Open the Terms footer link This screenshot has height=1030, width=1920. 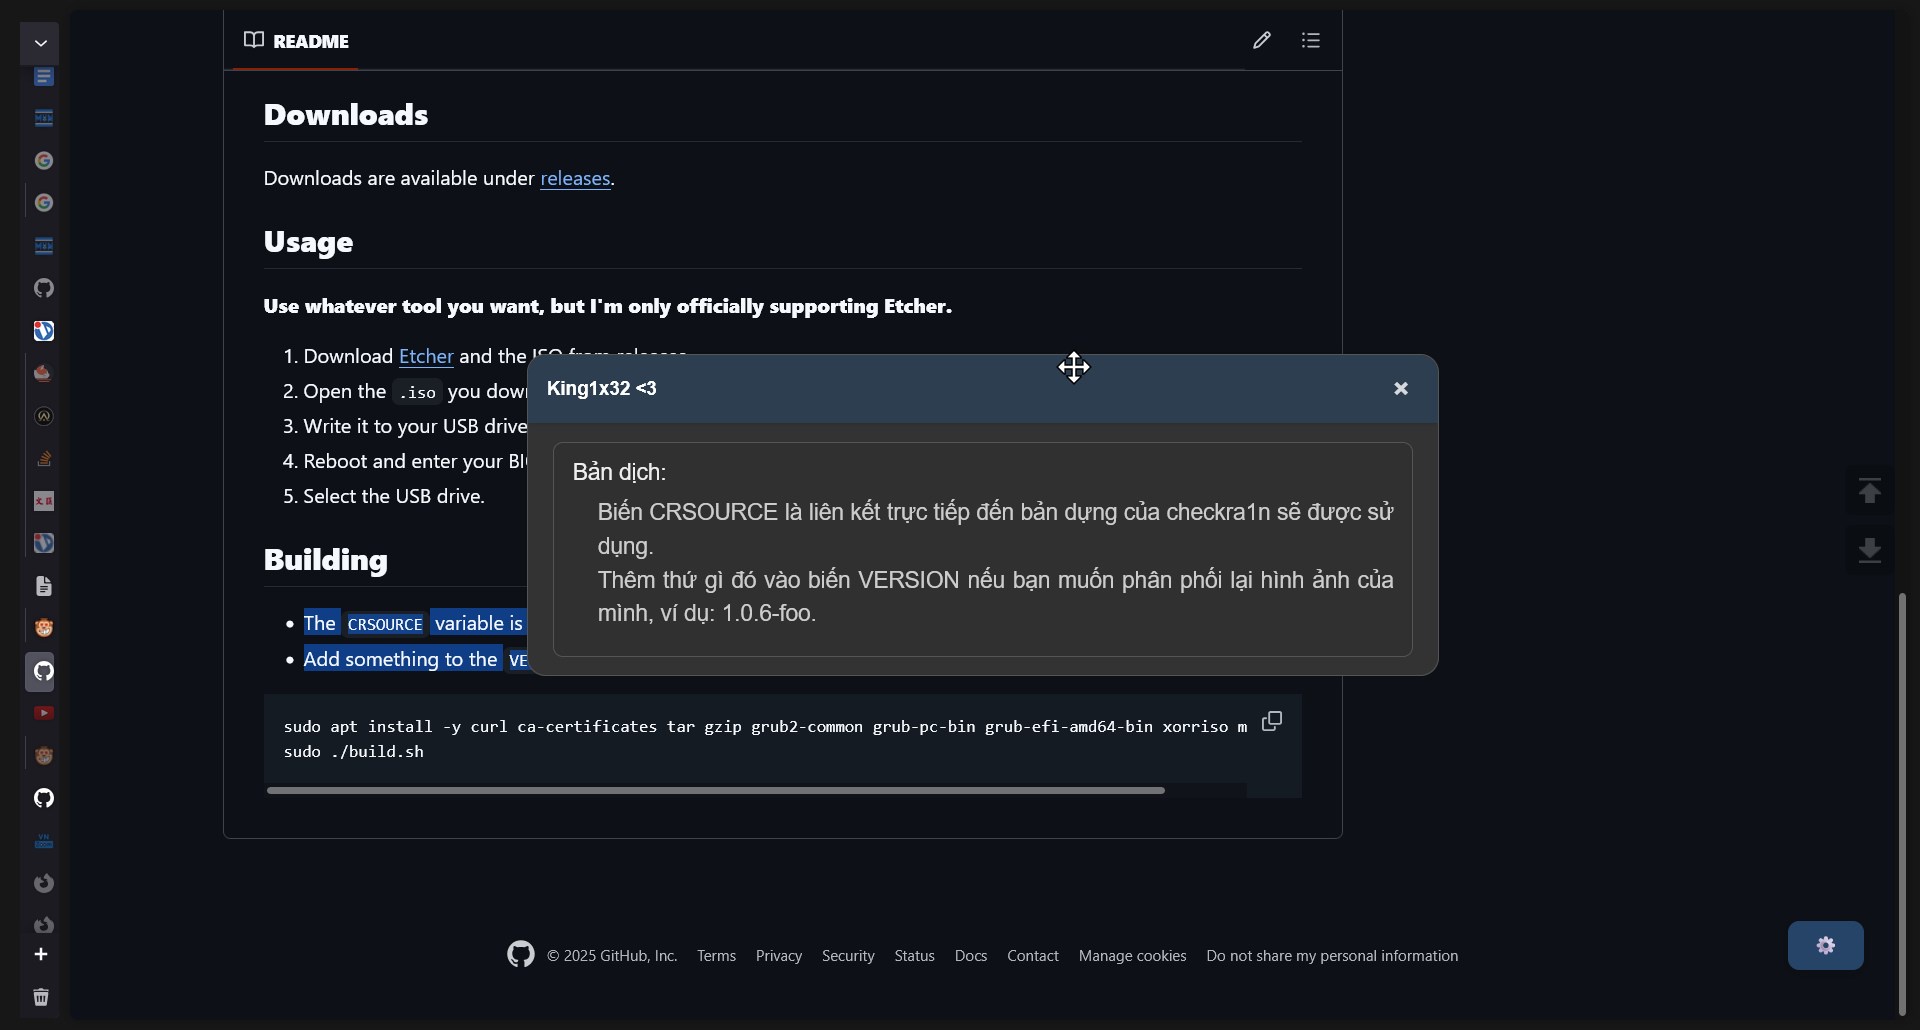[716, 956]
